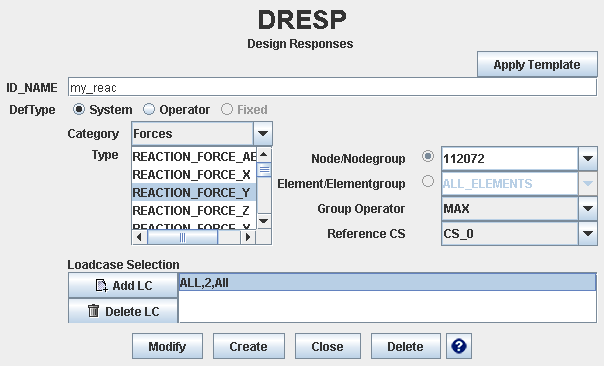Click the Type list scroll left arrow
The image size is (604, 366).
139,237
